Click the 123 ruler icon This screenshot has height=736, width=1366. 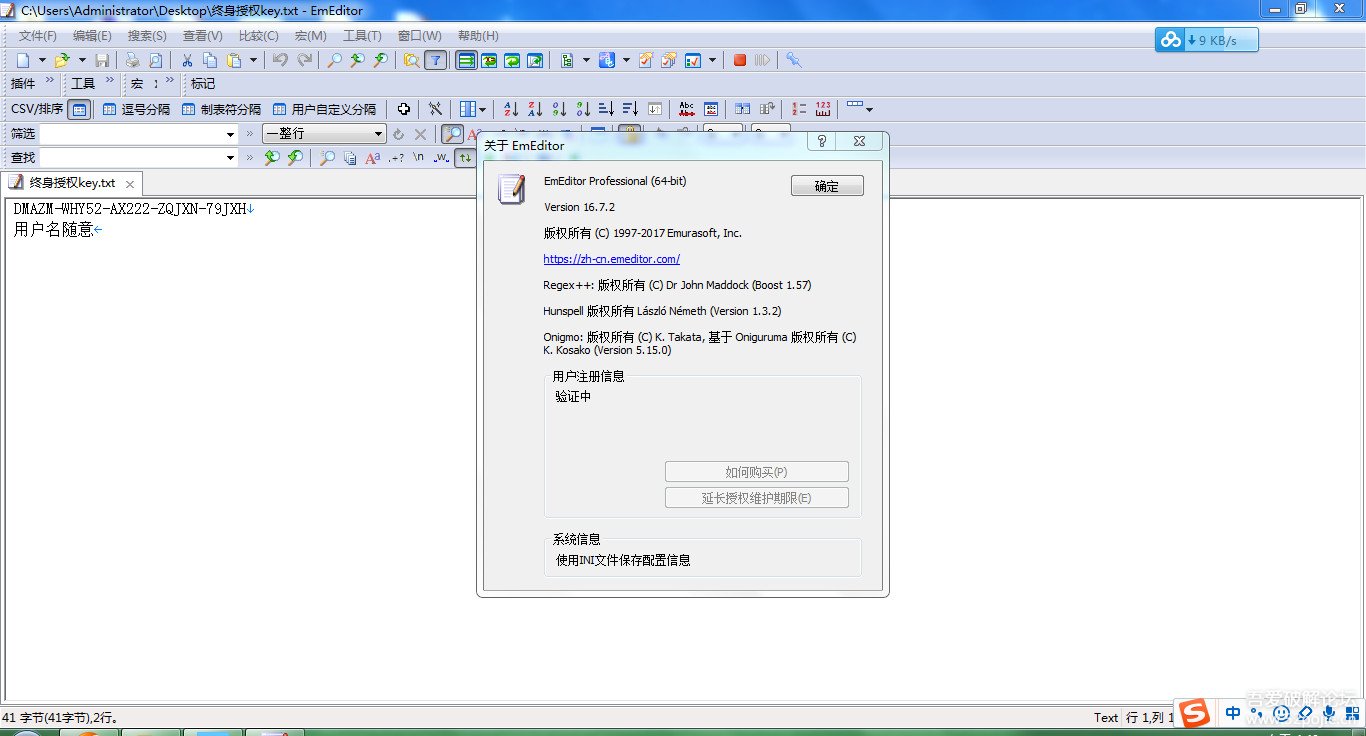pyautogui.click(x=823, y=109)
